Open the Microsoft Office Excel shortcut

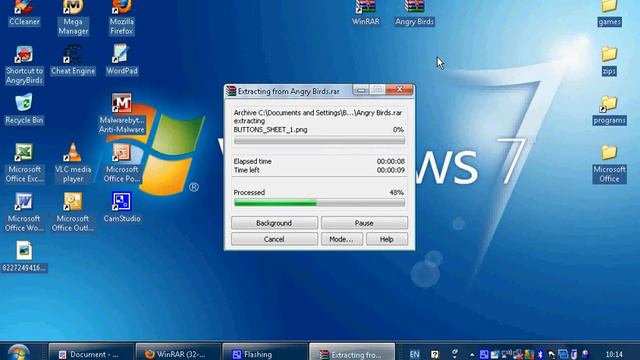pyautogui.click(x=24, y=163)
